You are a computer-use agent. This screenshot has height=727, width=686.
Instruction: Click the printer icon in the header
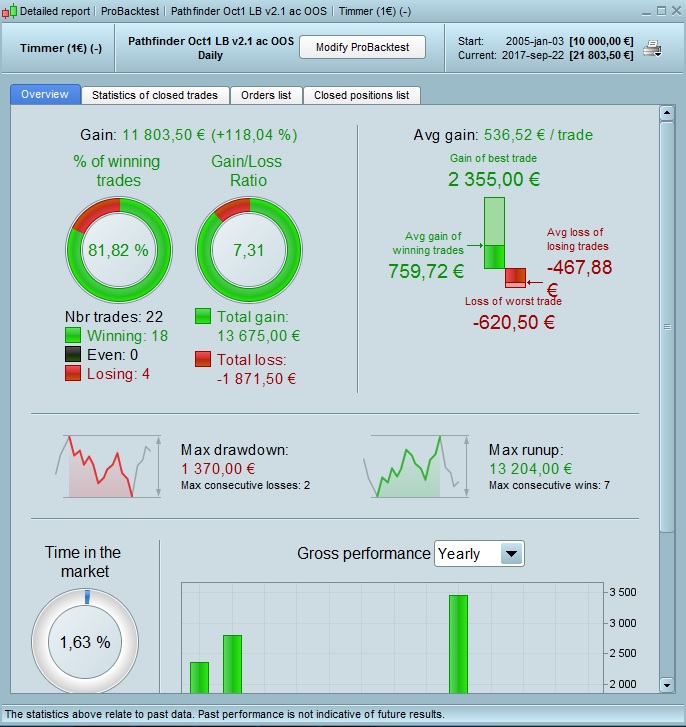[x=652, y=48]
